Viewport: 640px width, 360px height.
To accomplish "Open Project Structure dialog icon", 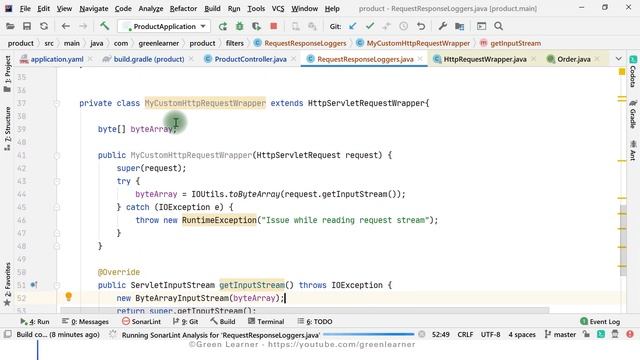I will (460, 27).
